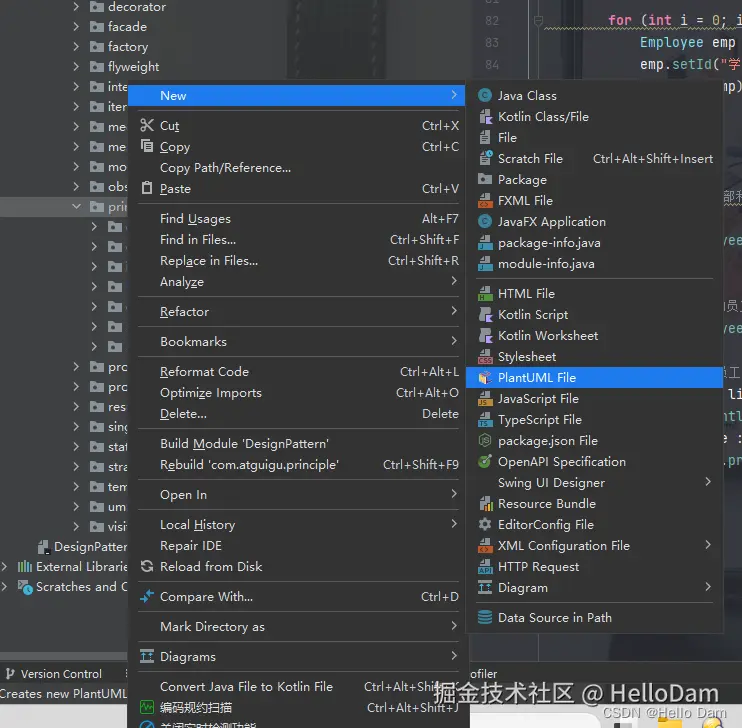The height and width of the screenshot is (728, 742).
Task: Expand the factory folder
Action: (76, 46)
